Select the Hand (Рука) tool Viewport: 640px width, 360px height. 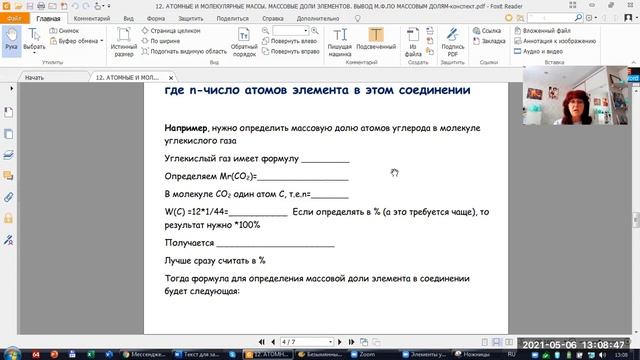11,40
